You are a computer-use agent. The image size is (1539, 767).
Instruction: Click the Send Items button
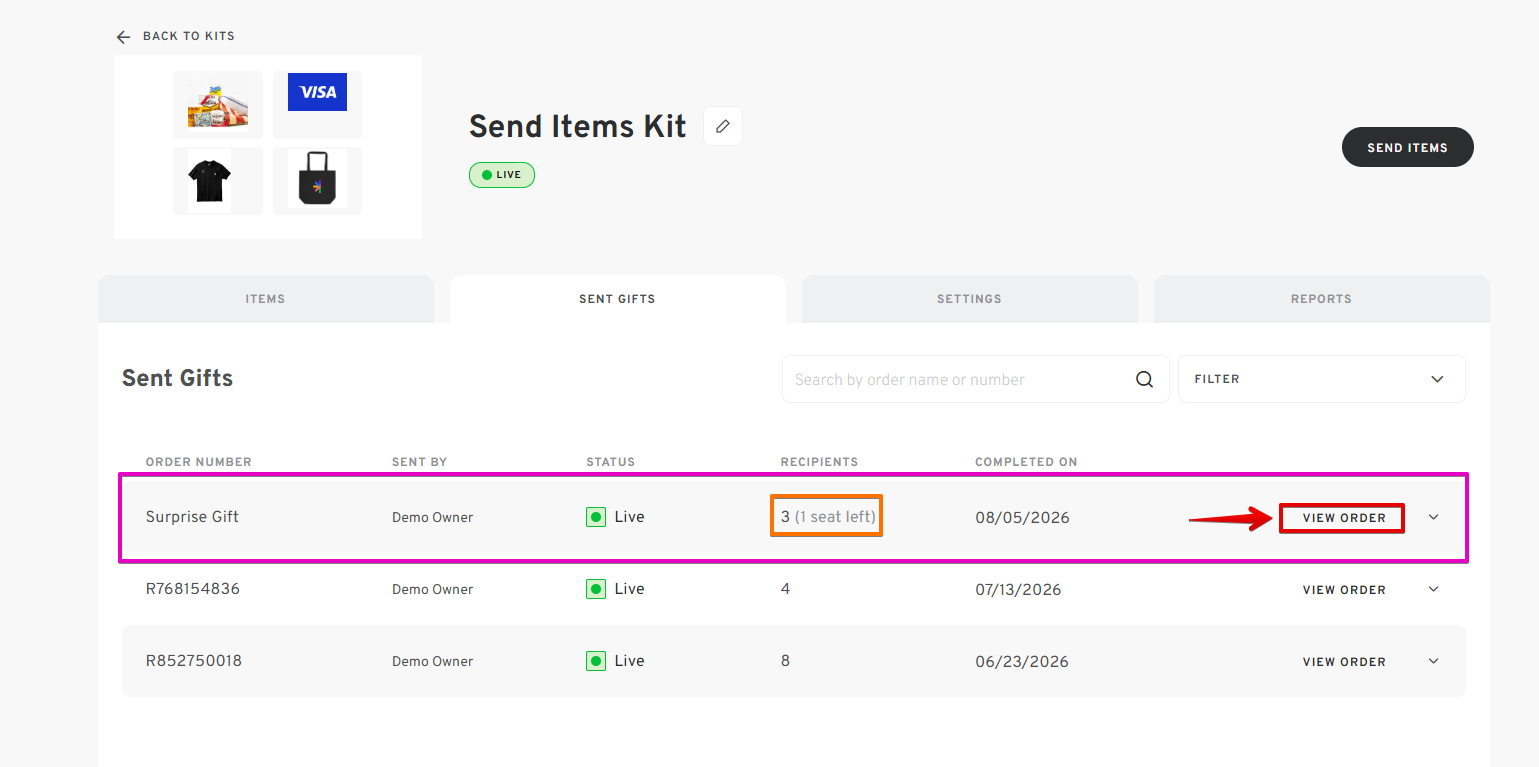1407,147
